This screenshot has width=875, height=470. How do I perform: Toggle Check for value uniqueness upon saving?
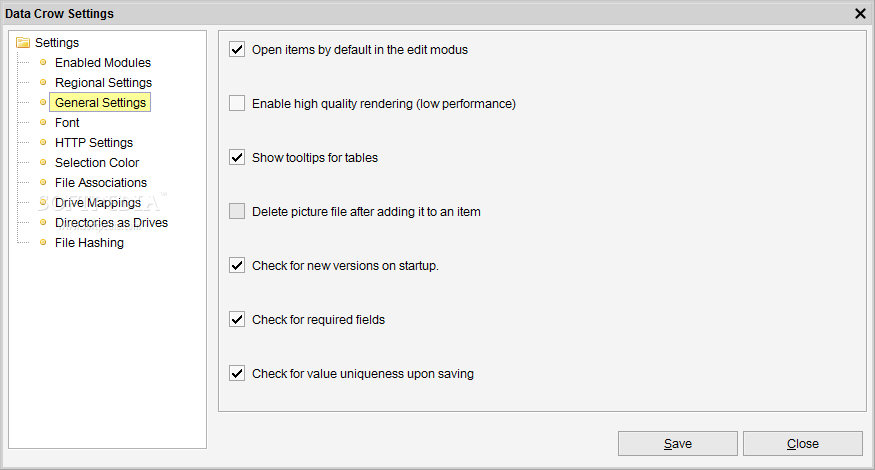[237, 373]
